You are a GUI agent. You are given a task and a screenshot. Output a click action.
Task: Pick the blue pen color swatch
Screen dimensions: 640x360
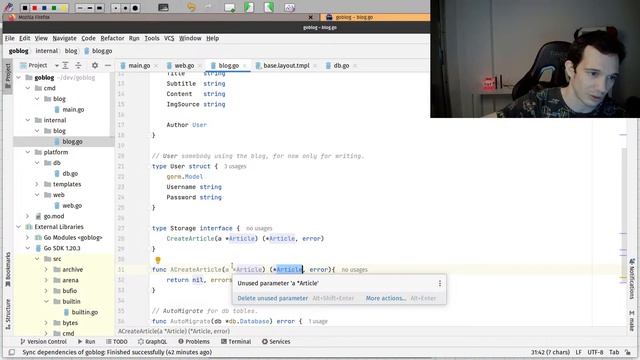[44, 7]
